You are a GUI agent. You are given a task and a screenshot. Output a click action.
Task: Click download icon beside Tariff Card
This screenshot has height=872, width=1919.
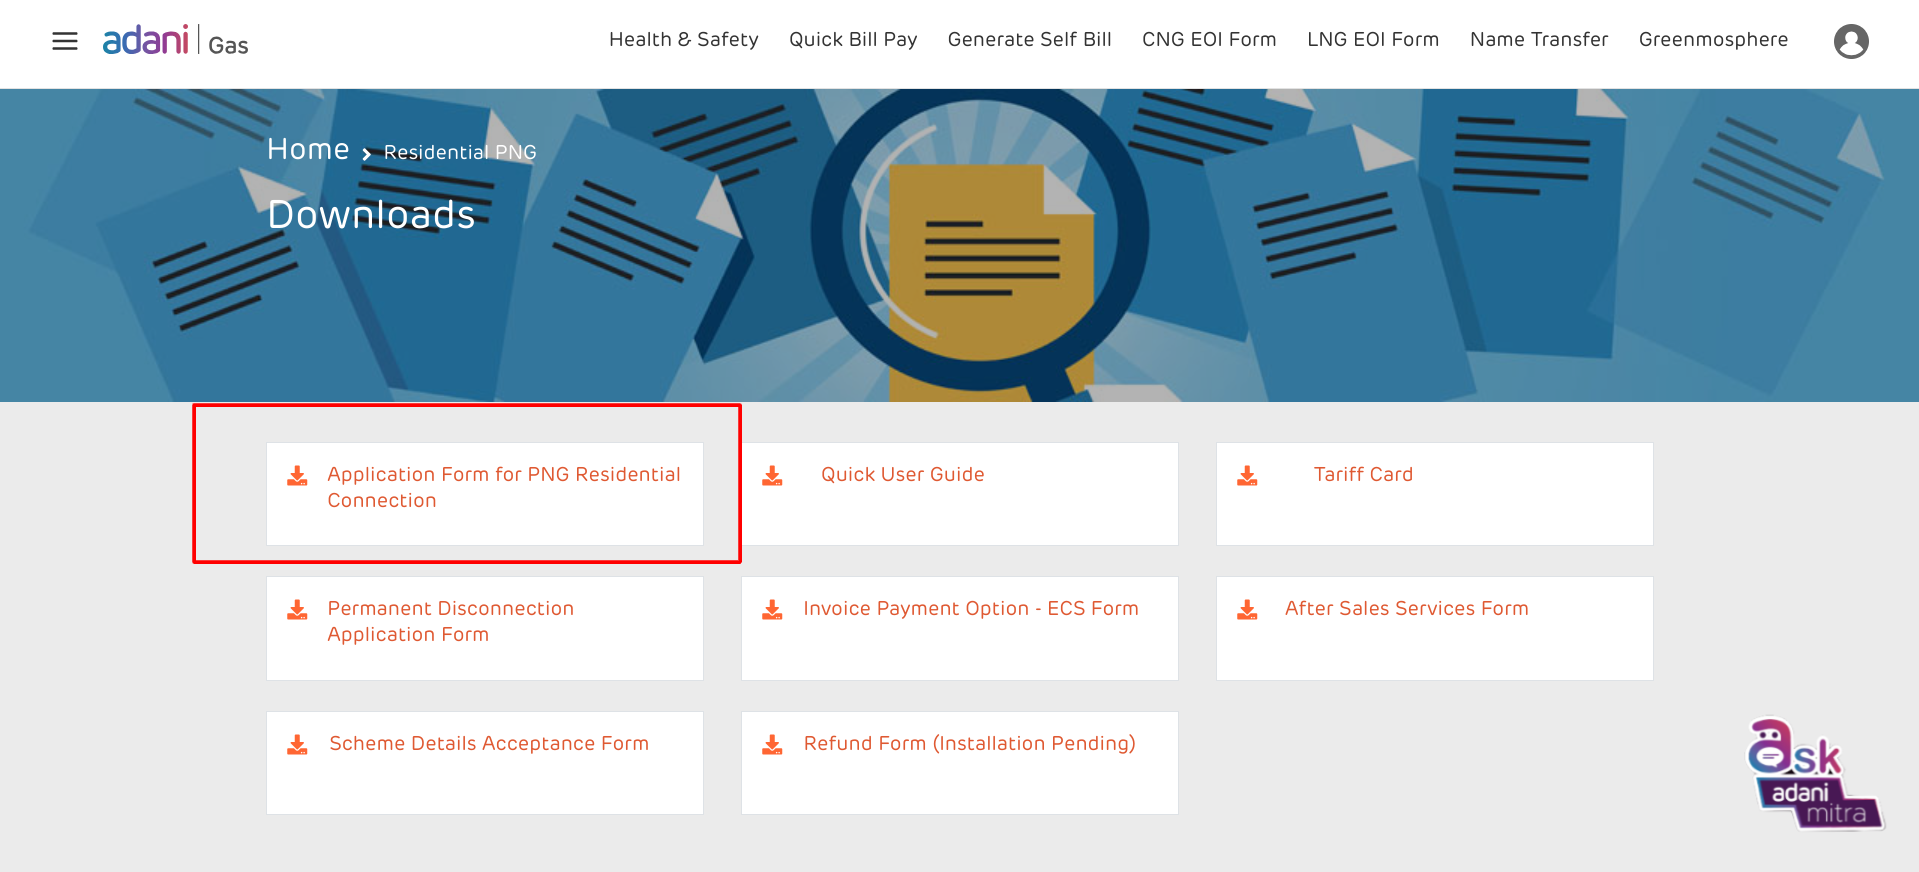(x=1247, y=476)
